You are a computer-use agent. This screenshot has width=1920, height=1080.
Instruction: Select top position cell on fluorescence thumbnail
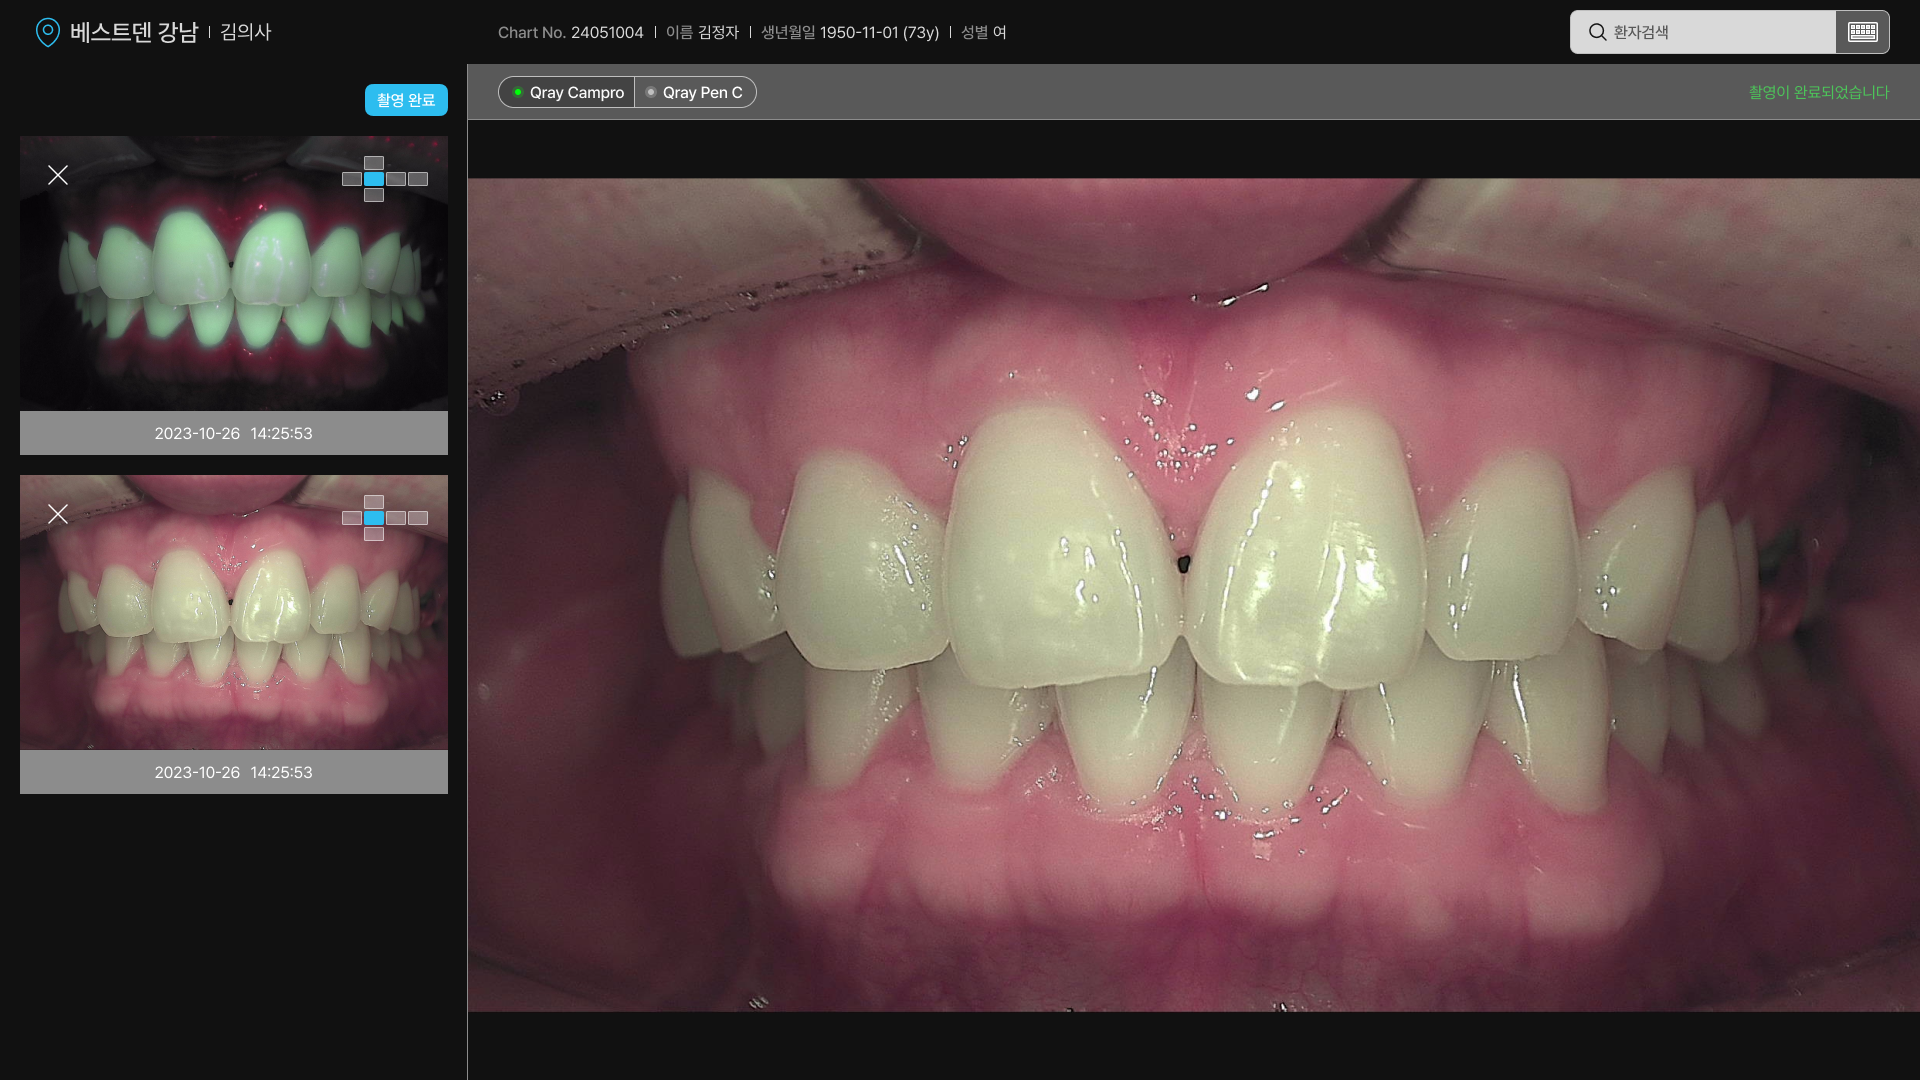click(374, 163)
